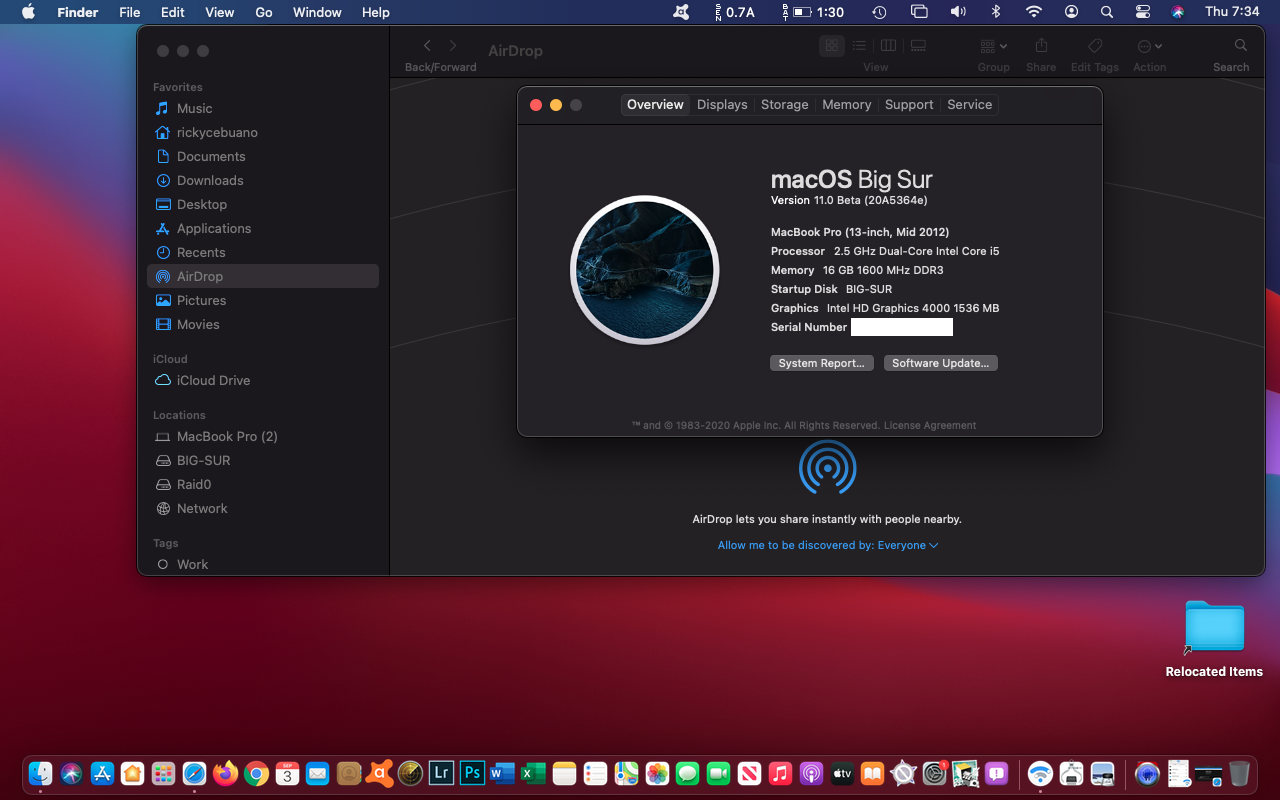Open Safari from the Dock
The image size is (1280, 800).
click(x=194, y=773)
